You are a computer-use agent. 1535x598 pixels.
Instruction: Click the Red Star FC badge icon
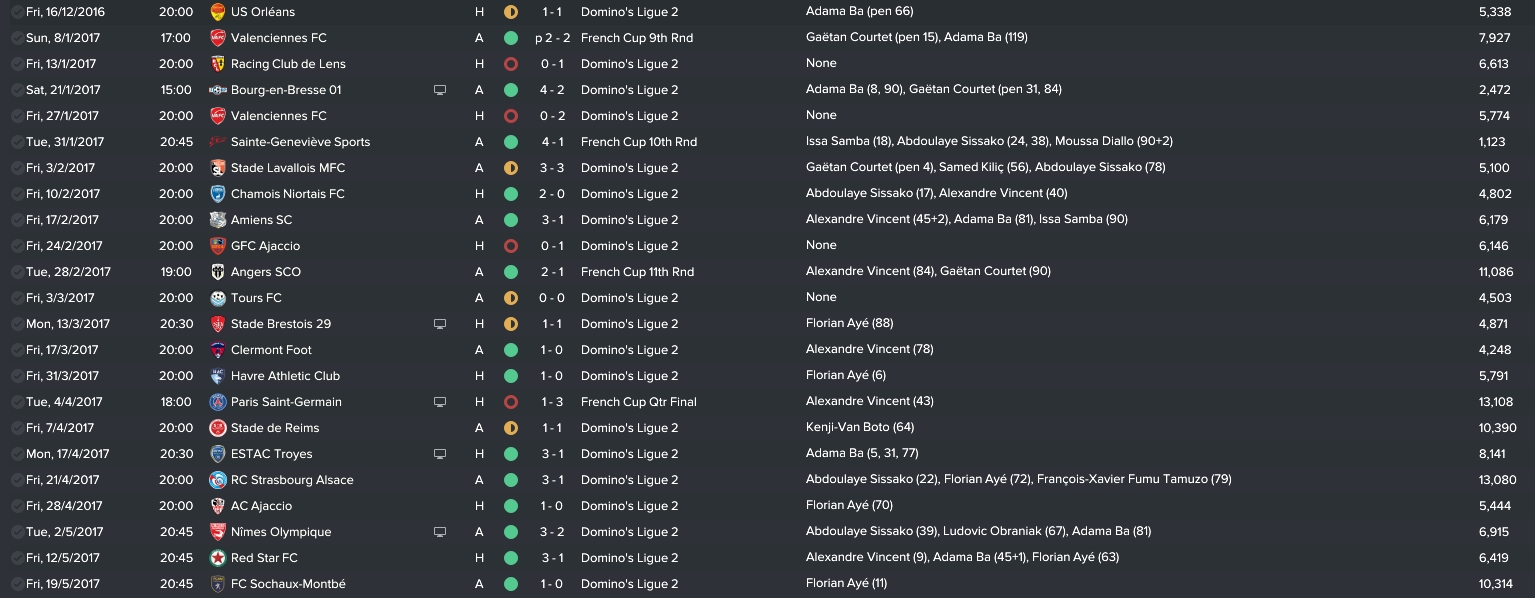[x=217, y=558]
